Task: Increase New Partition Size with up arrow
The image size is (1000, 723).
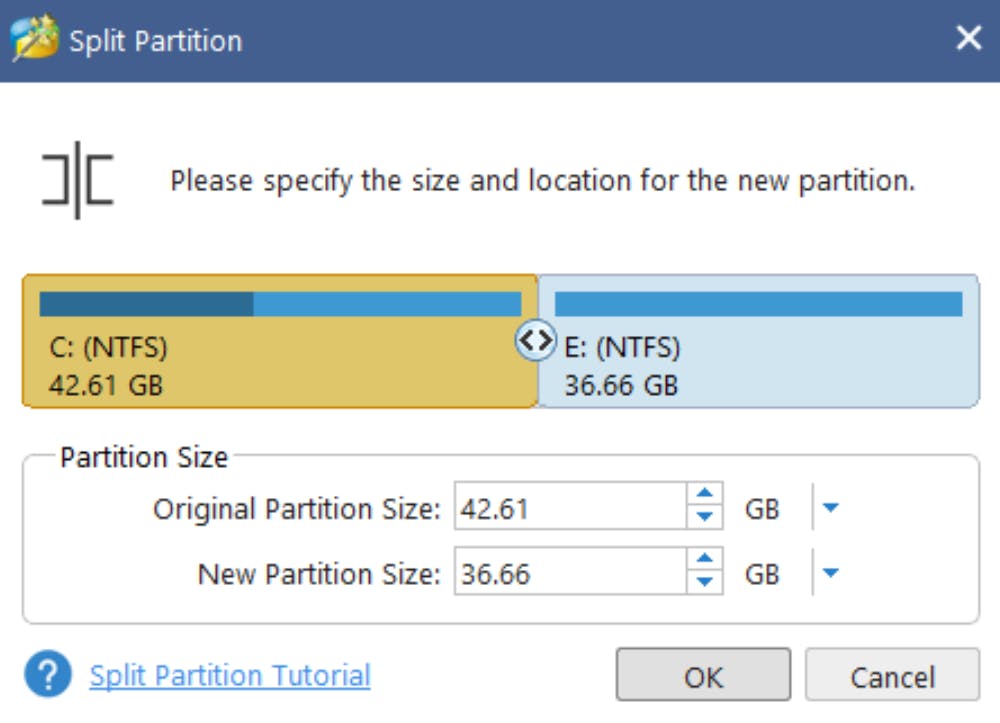Action: 706,560
